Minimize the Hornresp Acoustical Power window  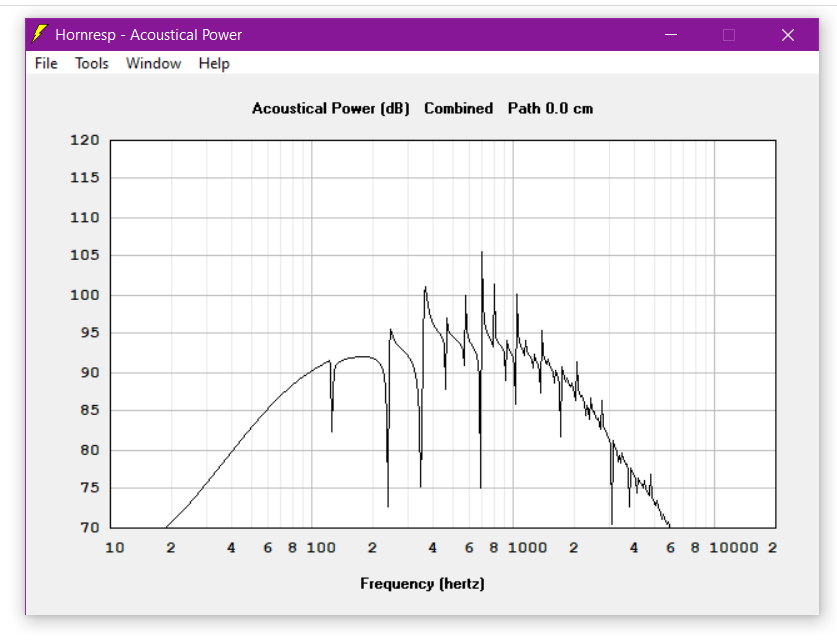[x=671, y=35]
